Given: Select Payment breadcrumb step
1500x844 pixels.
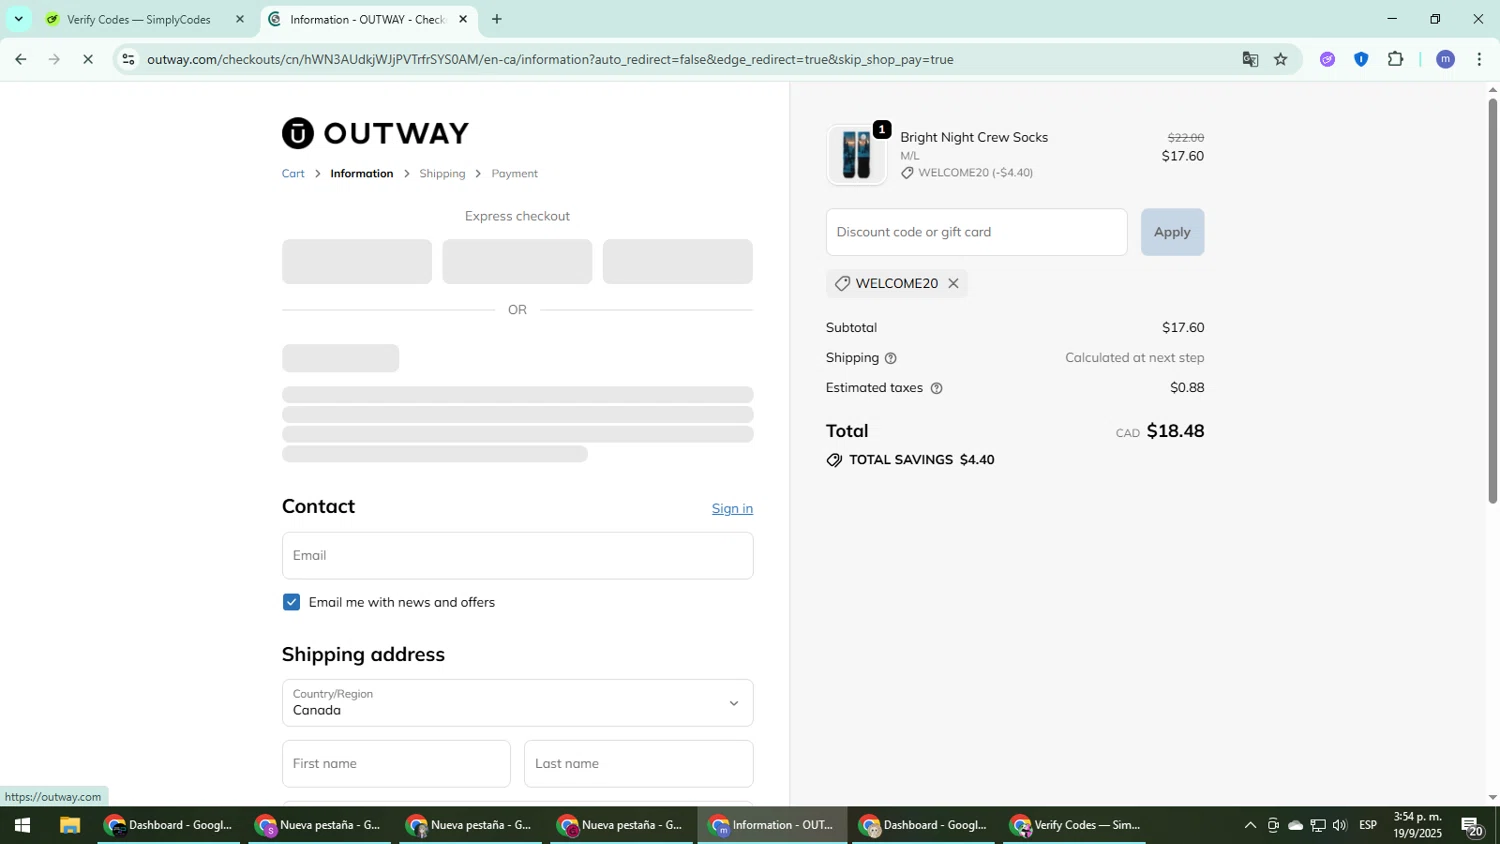Looking at the screenshot, I should [x=514, y=174].
